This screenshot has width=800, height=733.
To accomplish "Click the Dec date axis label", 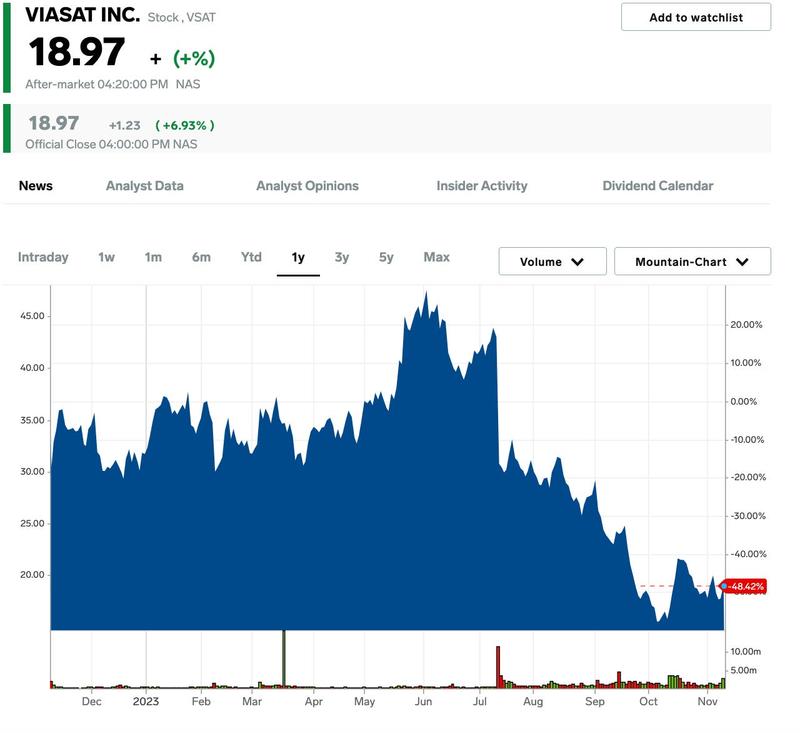I will tap(91, 701).
